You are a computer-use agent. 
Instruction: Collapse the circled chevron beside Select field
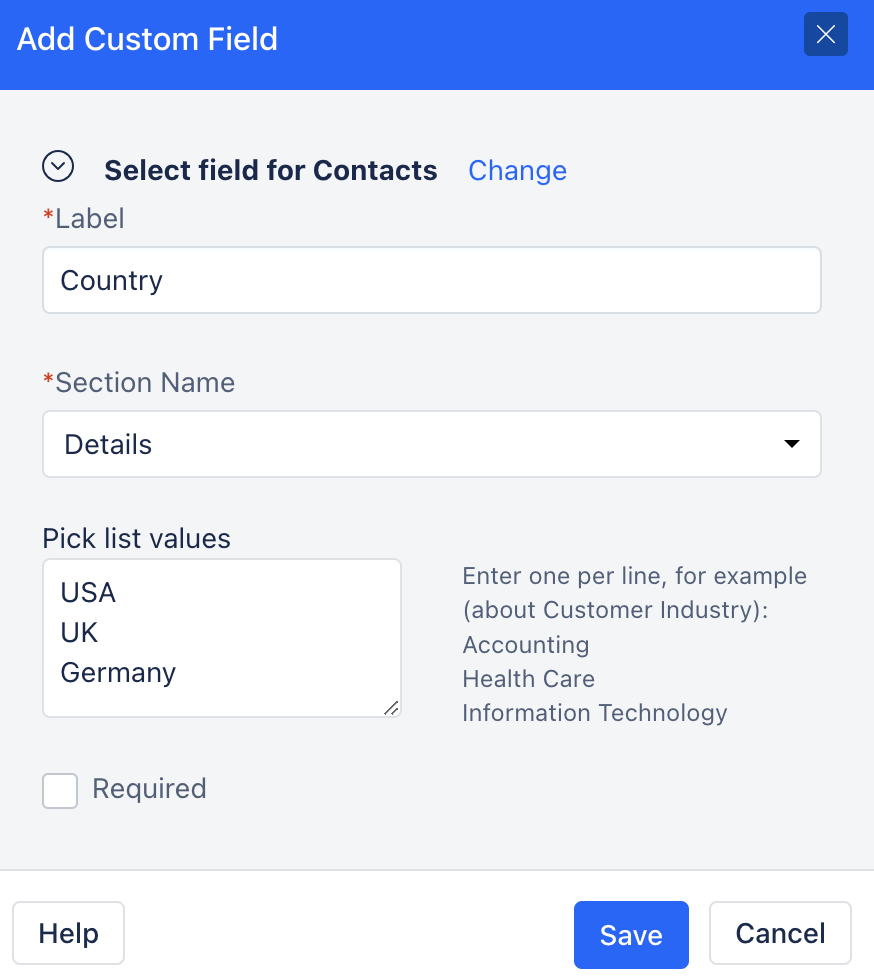(x=58, y=166)
